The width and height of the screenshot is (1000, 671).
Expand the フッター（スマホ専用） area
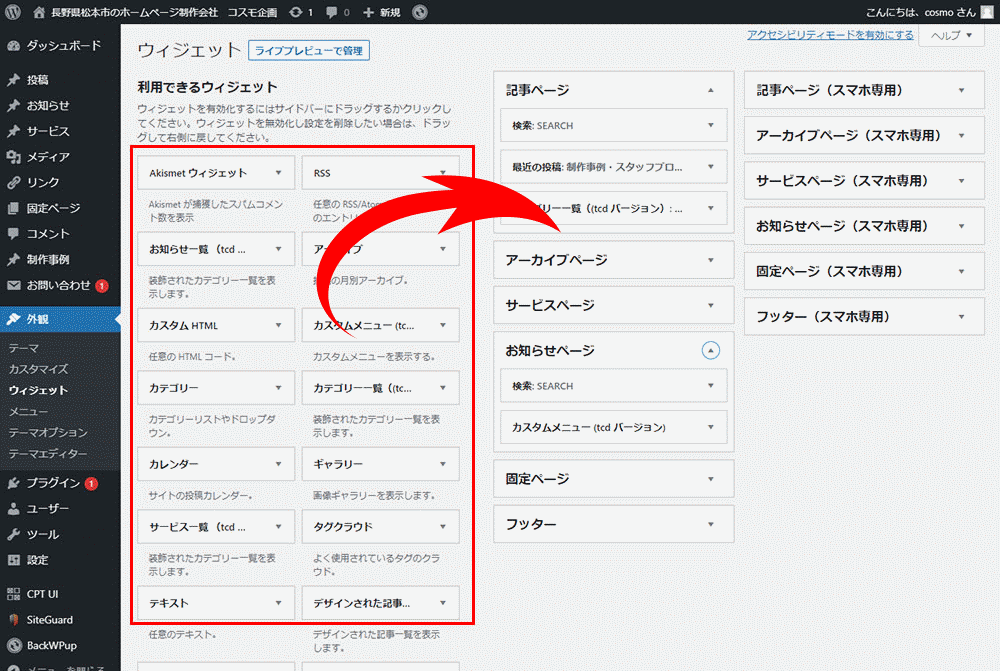[961, 317]
